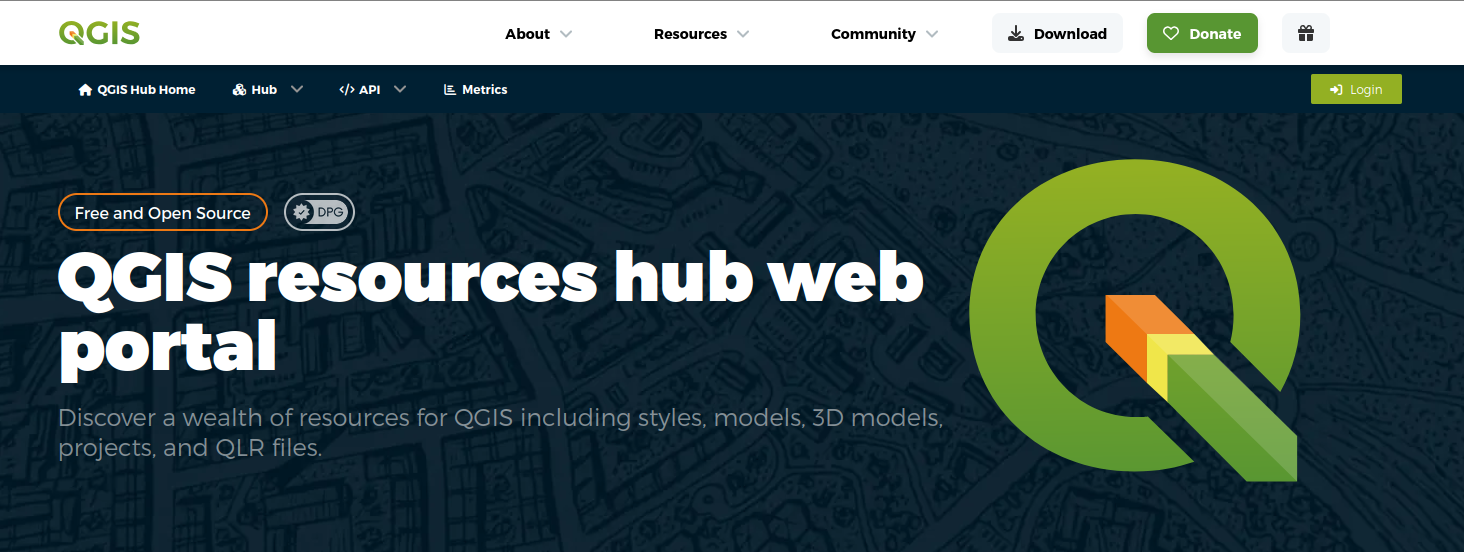Image resolution: width=1464 pixels, height=552 pixels.
Task: Click the house icon in hub navbar
Action: (85, 90)
